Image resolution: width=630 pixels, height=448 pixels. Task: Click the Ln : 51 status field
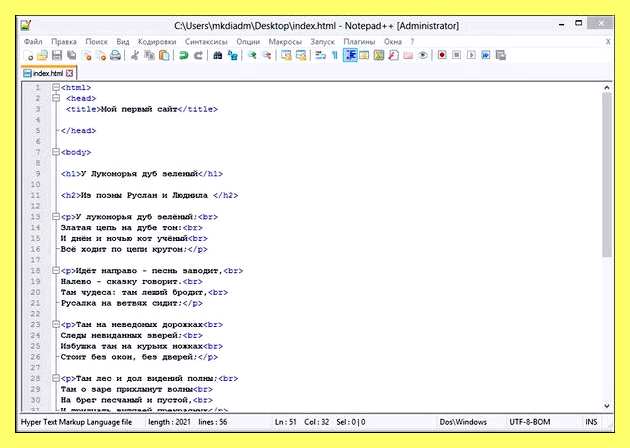tap(285, 422)
